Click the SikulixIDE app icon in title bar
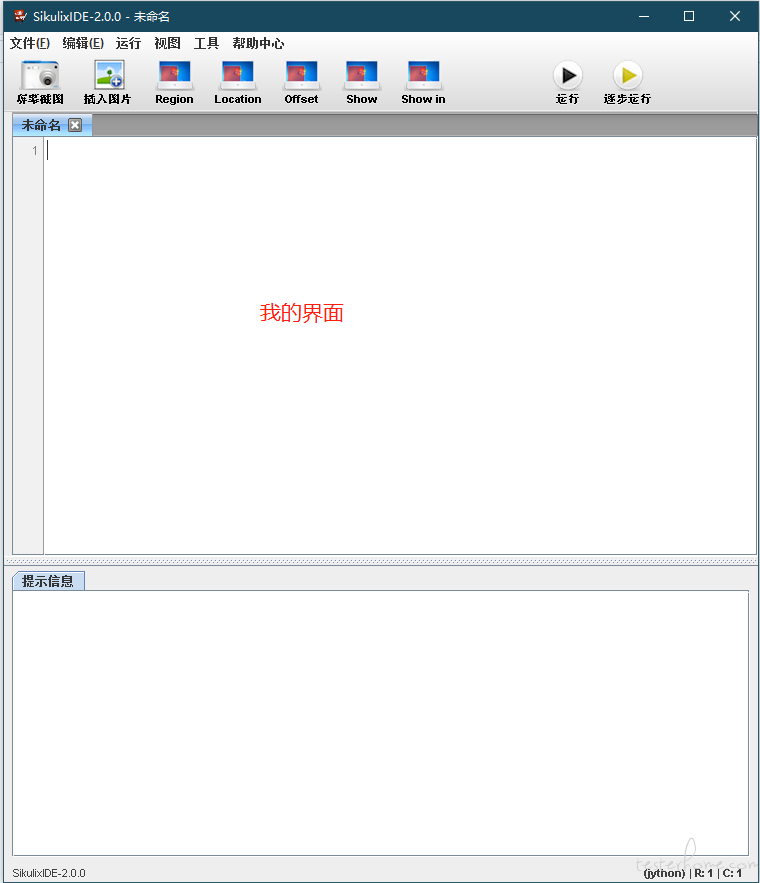The image size is (760, 883). 20,16
